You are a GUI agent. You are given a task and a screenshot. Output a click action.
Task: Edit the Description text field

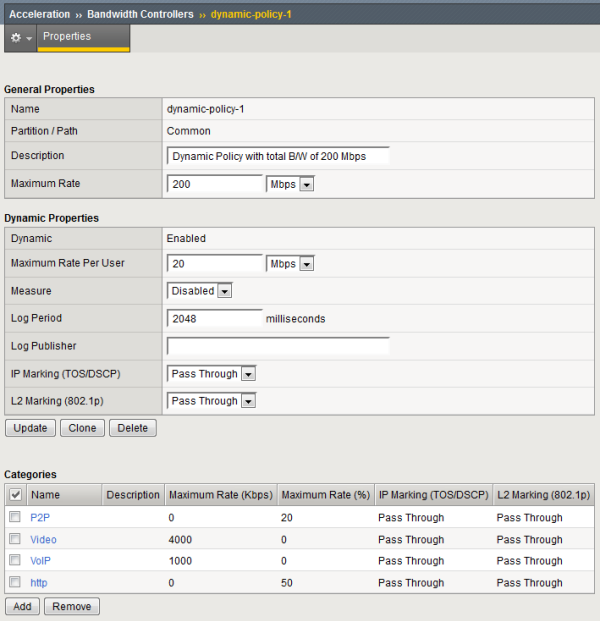(x=278, y=157)
